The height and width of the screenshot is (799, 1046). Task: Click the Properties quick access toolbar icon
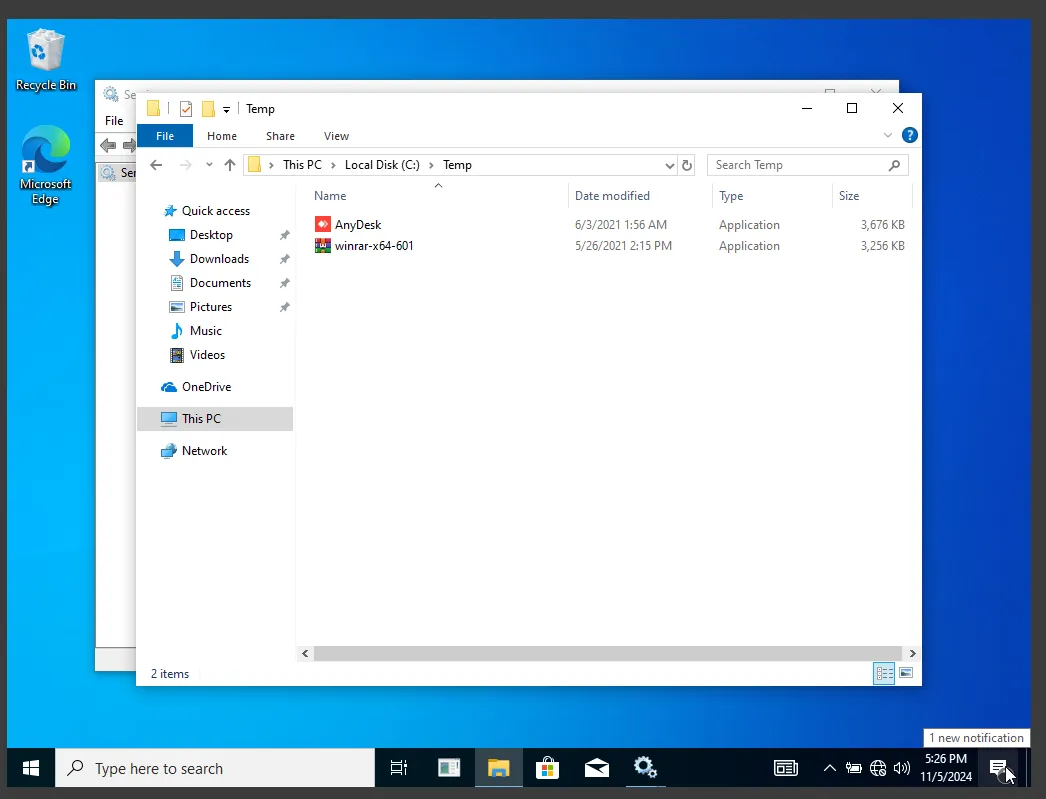pyautogui.click(x=186, y=109)
